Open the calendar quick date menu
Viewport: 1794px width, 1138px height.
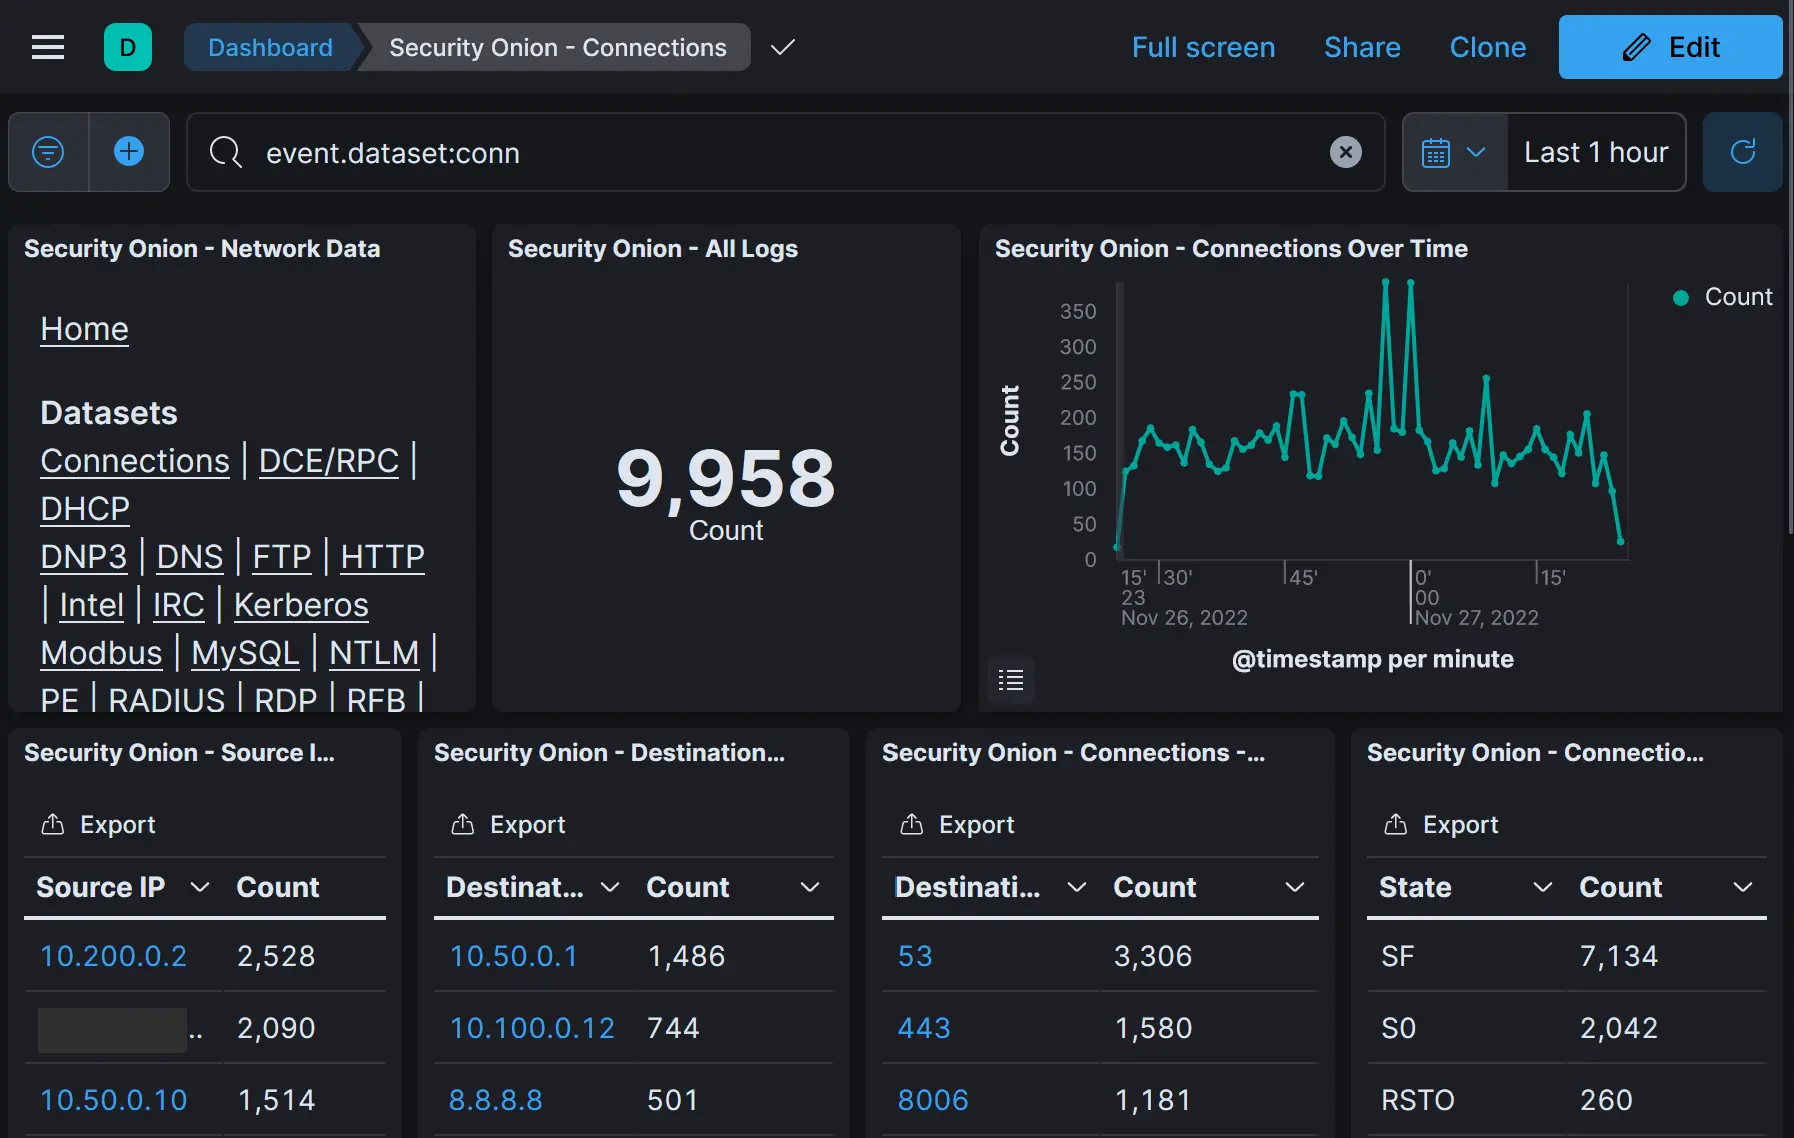pos(1454,152)
